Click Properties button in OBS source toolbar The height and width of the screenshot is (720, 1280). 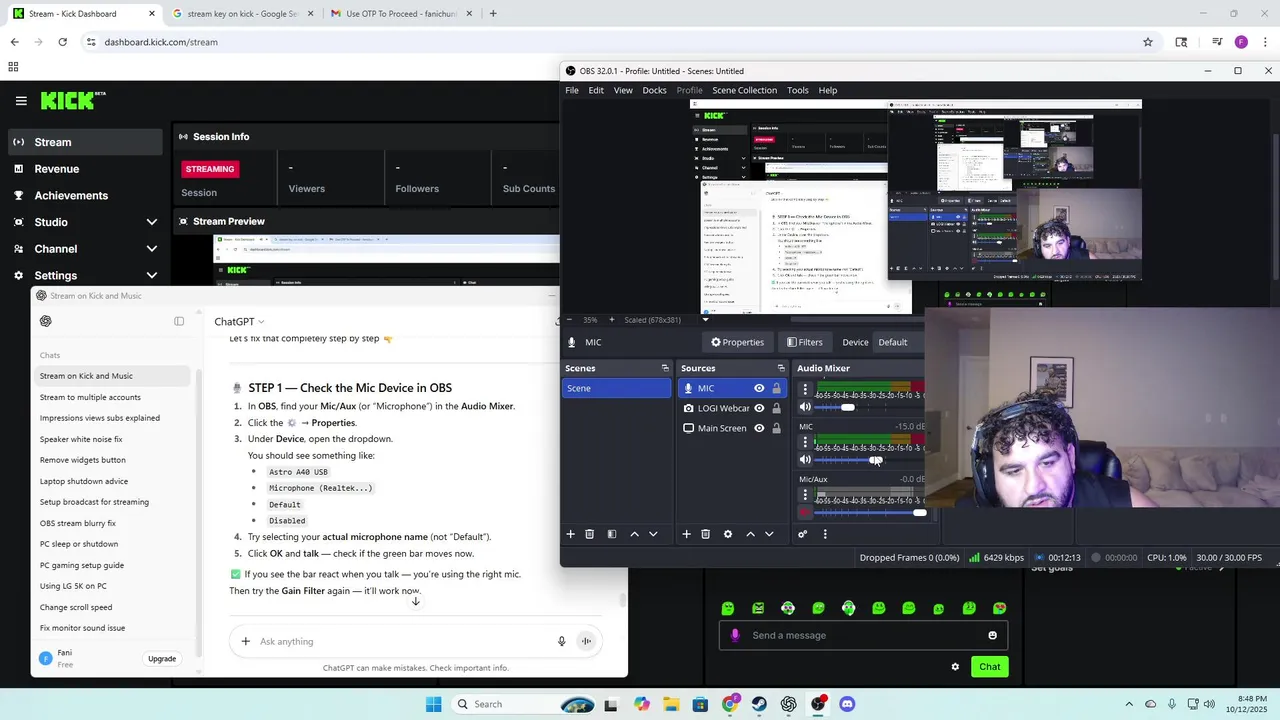click(x=738, y=342)
